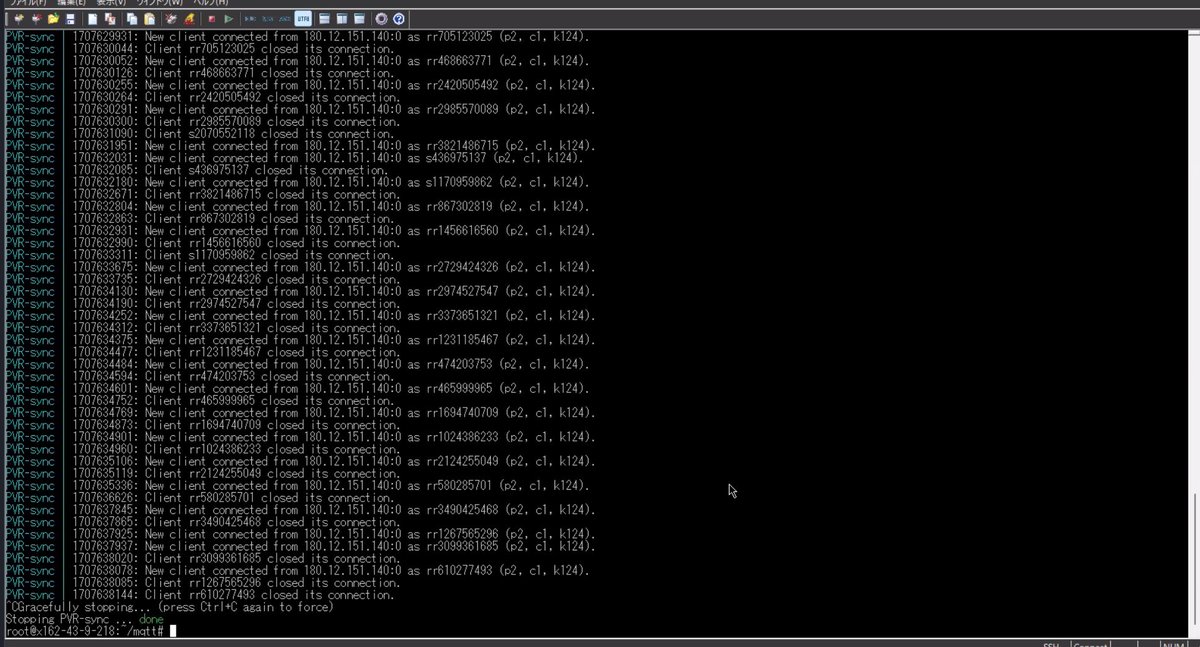The image size is (1200, 647).
Task: Open the ウィンドウ(W) menu
Action: pos(160,3)
